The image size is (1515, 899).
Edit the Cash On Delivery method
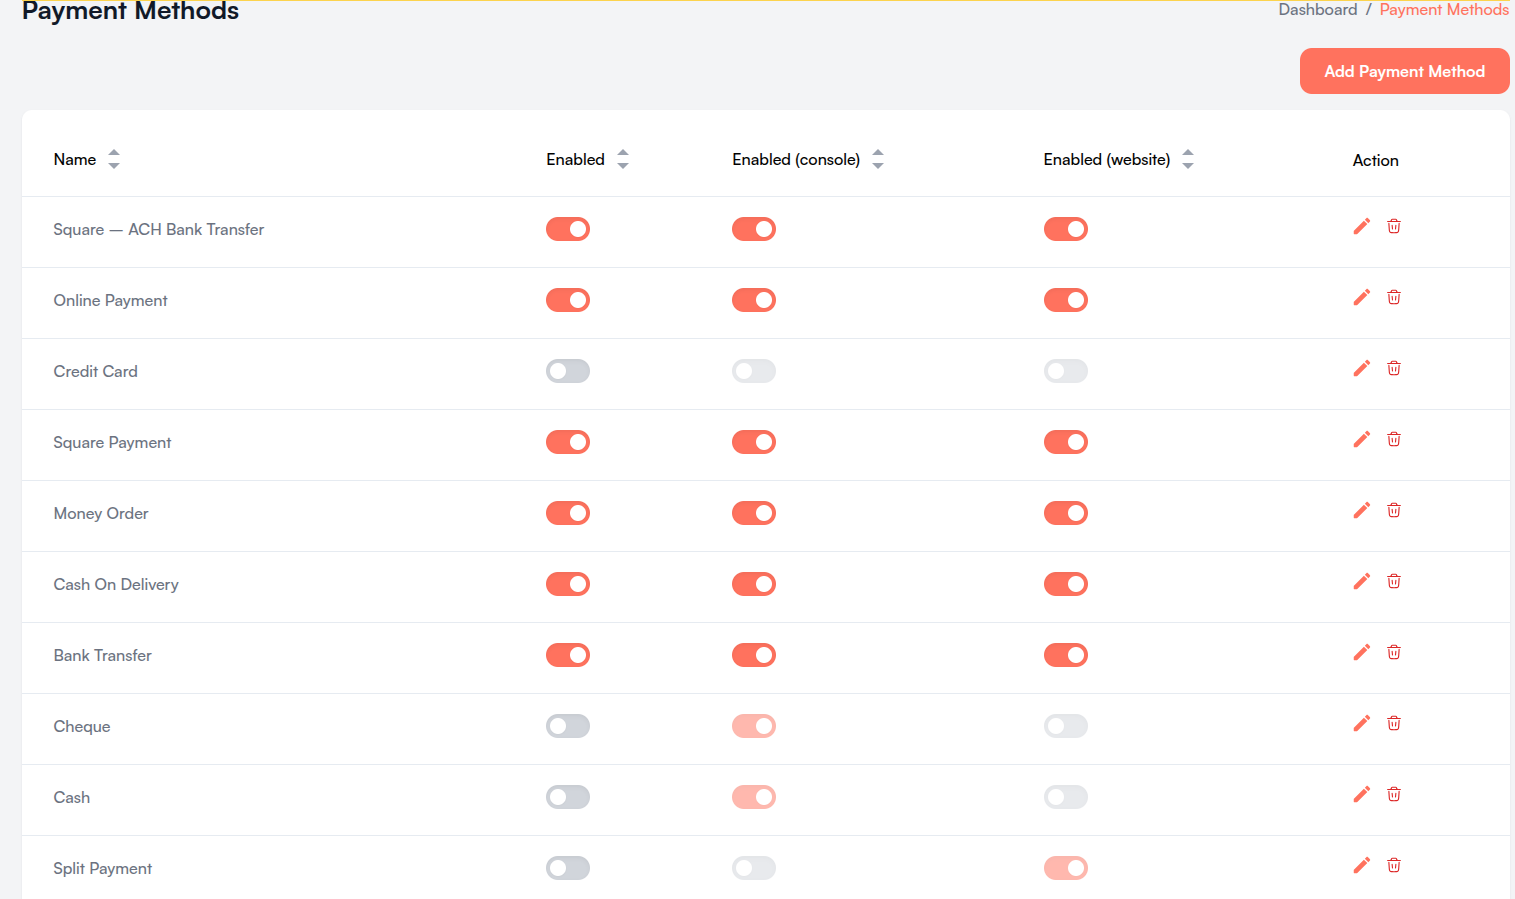(1361, 582)
